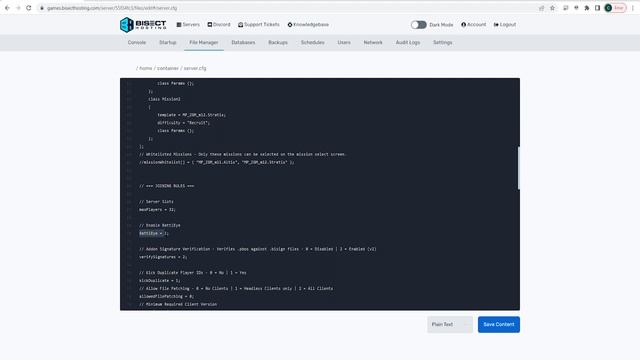The image size is (640, 360).
Task: Click the kickDuplicate line
Action: pyautogui.click(x=160, y=280)
